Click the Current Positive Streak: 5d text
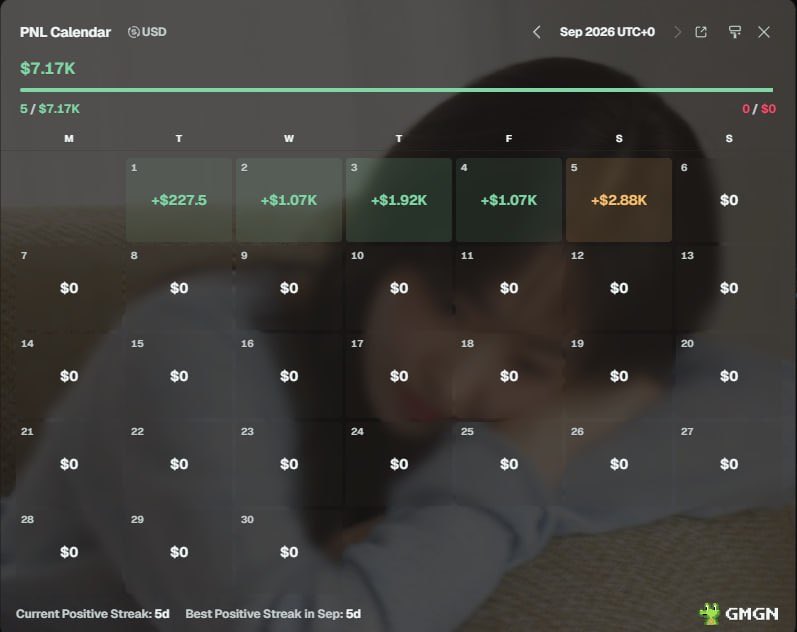The image size is (797, 632). tap(93, 614)
